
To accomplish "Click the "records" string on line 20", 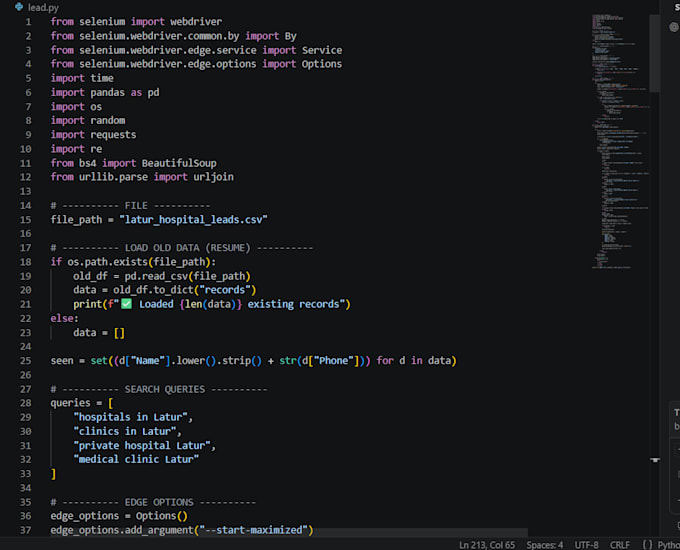I will [225, 290].
